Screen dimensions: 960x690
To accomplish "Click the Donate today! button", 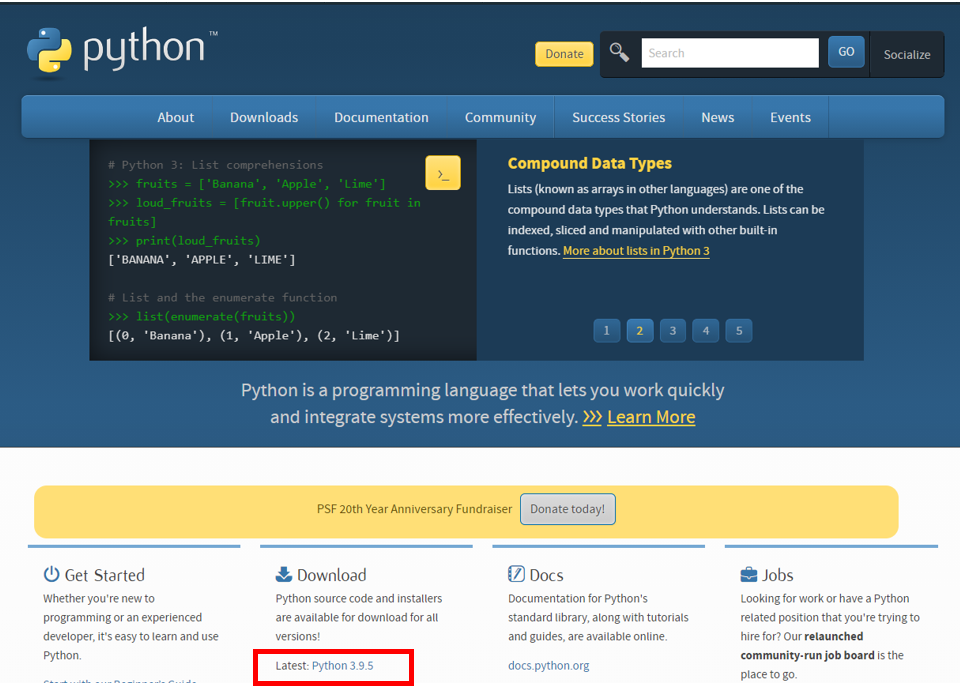I will (x=567, y=509).
